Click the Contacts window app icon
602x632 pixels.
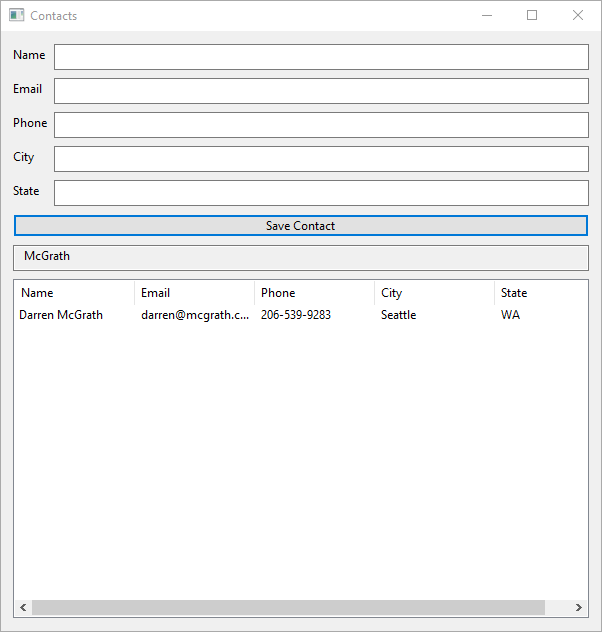click(x=17, y=15)
